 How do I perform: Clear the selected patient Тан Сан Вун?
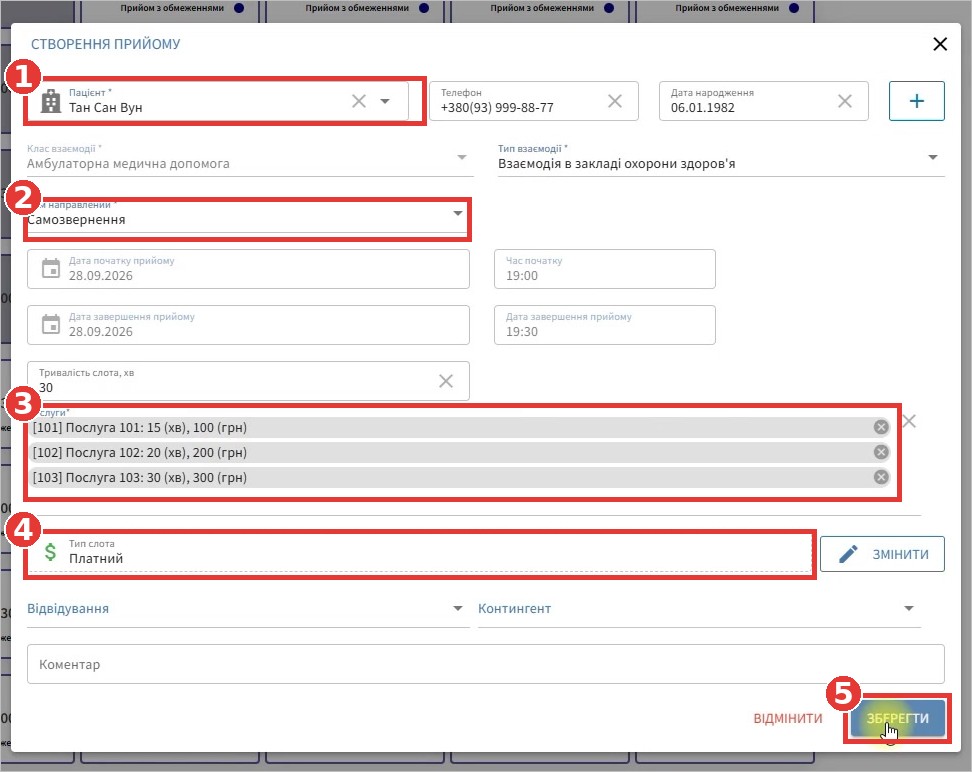pos(359,101)
